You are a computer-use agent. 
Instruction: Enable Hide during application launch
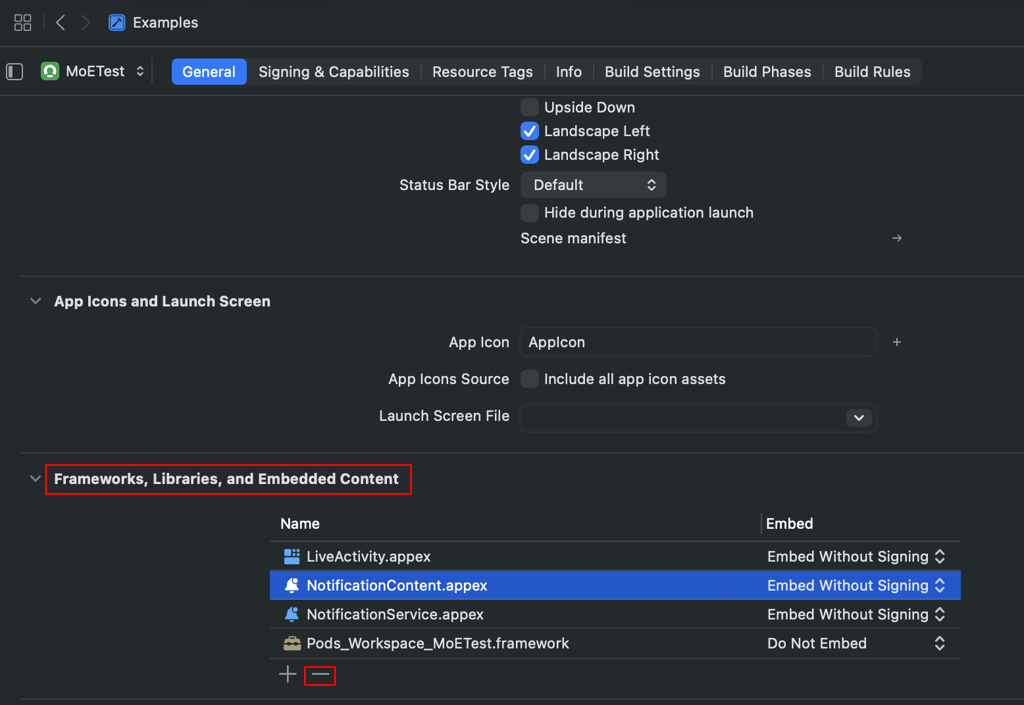(x=530, y=213)
